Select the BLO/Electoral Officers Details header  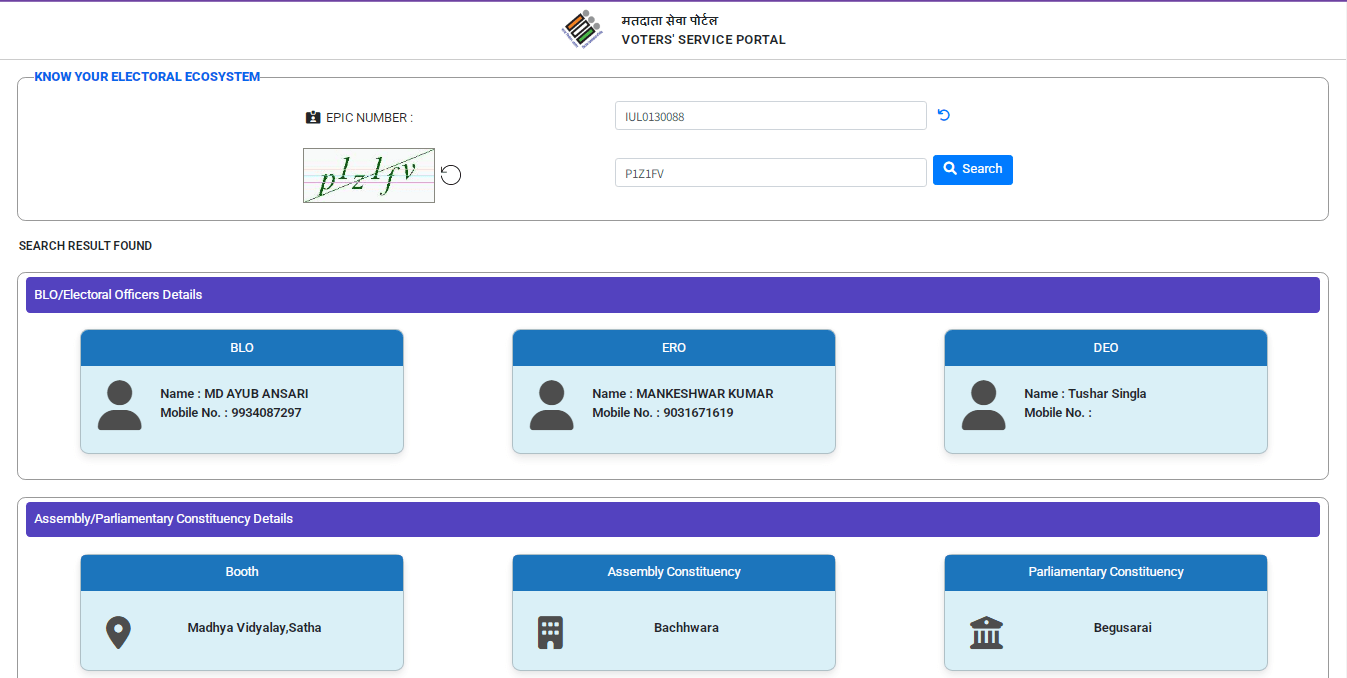672,295
